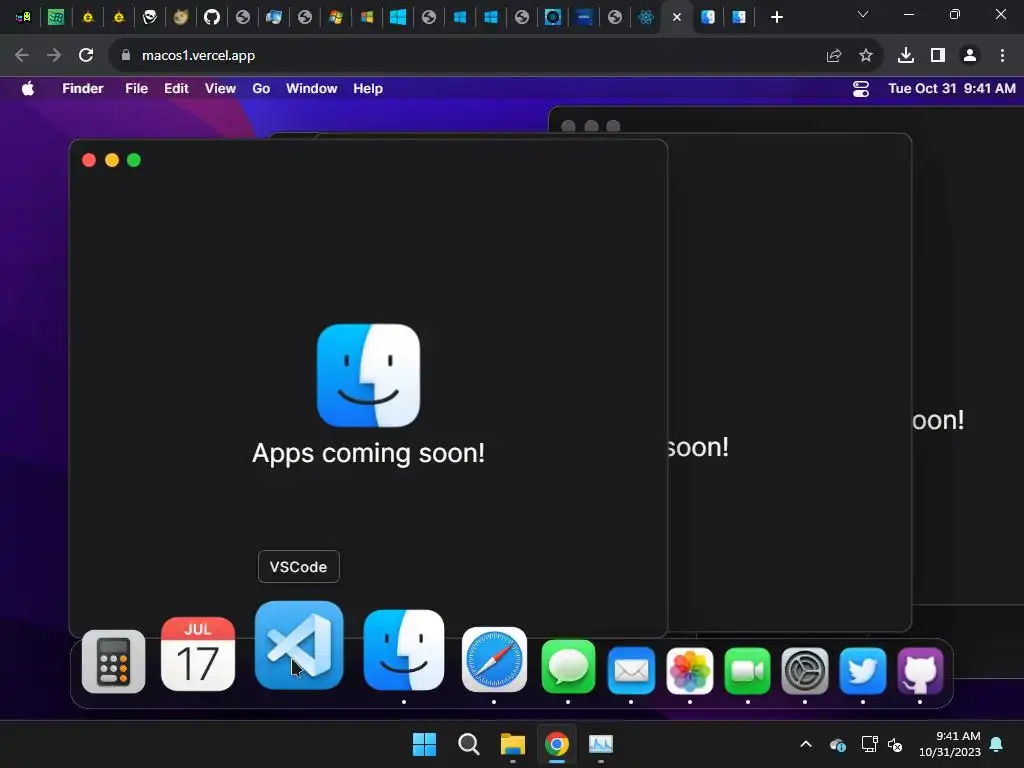This screenshot has height=768, width=1024.
Task: Bookmark this page with the star icon
Action: pyautogui.click(x=865, y=56)
